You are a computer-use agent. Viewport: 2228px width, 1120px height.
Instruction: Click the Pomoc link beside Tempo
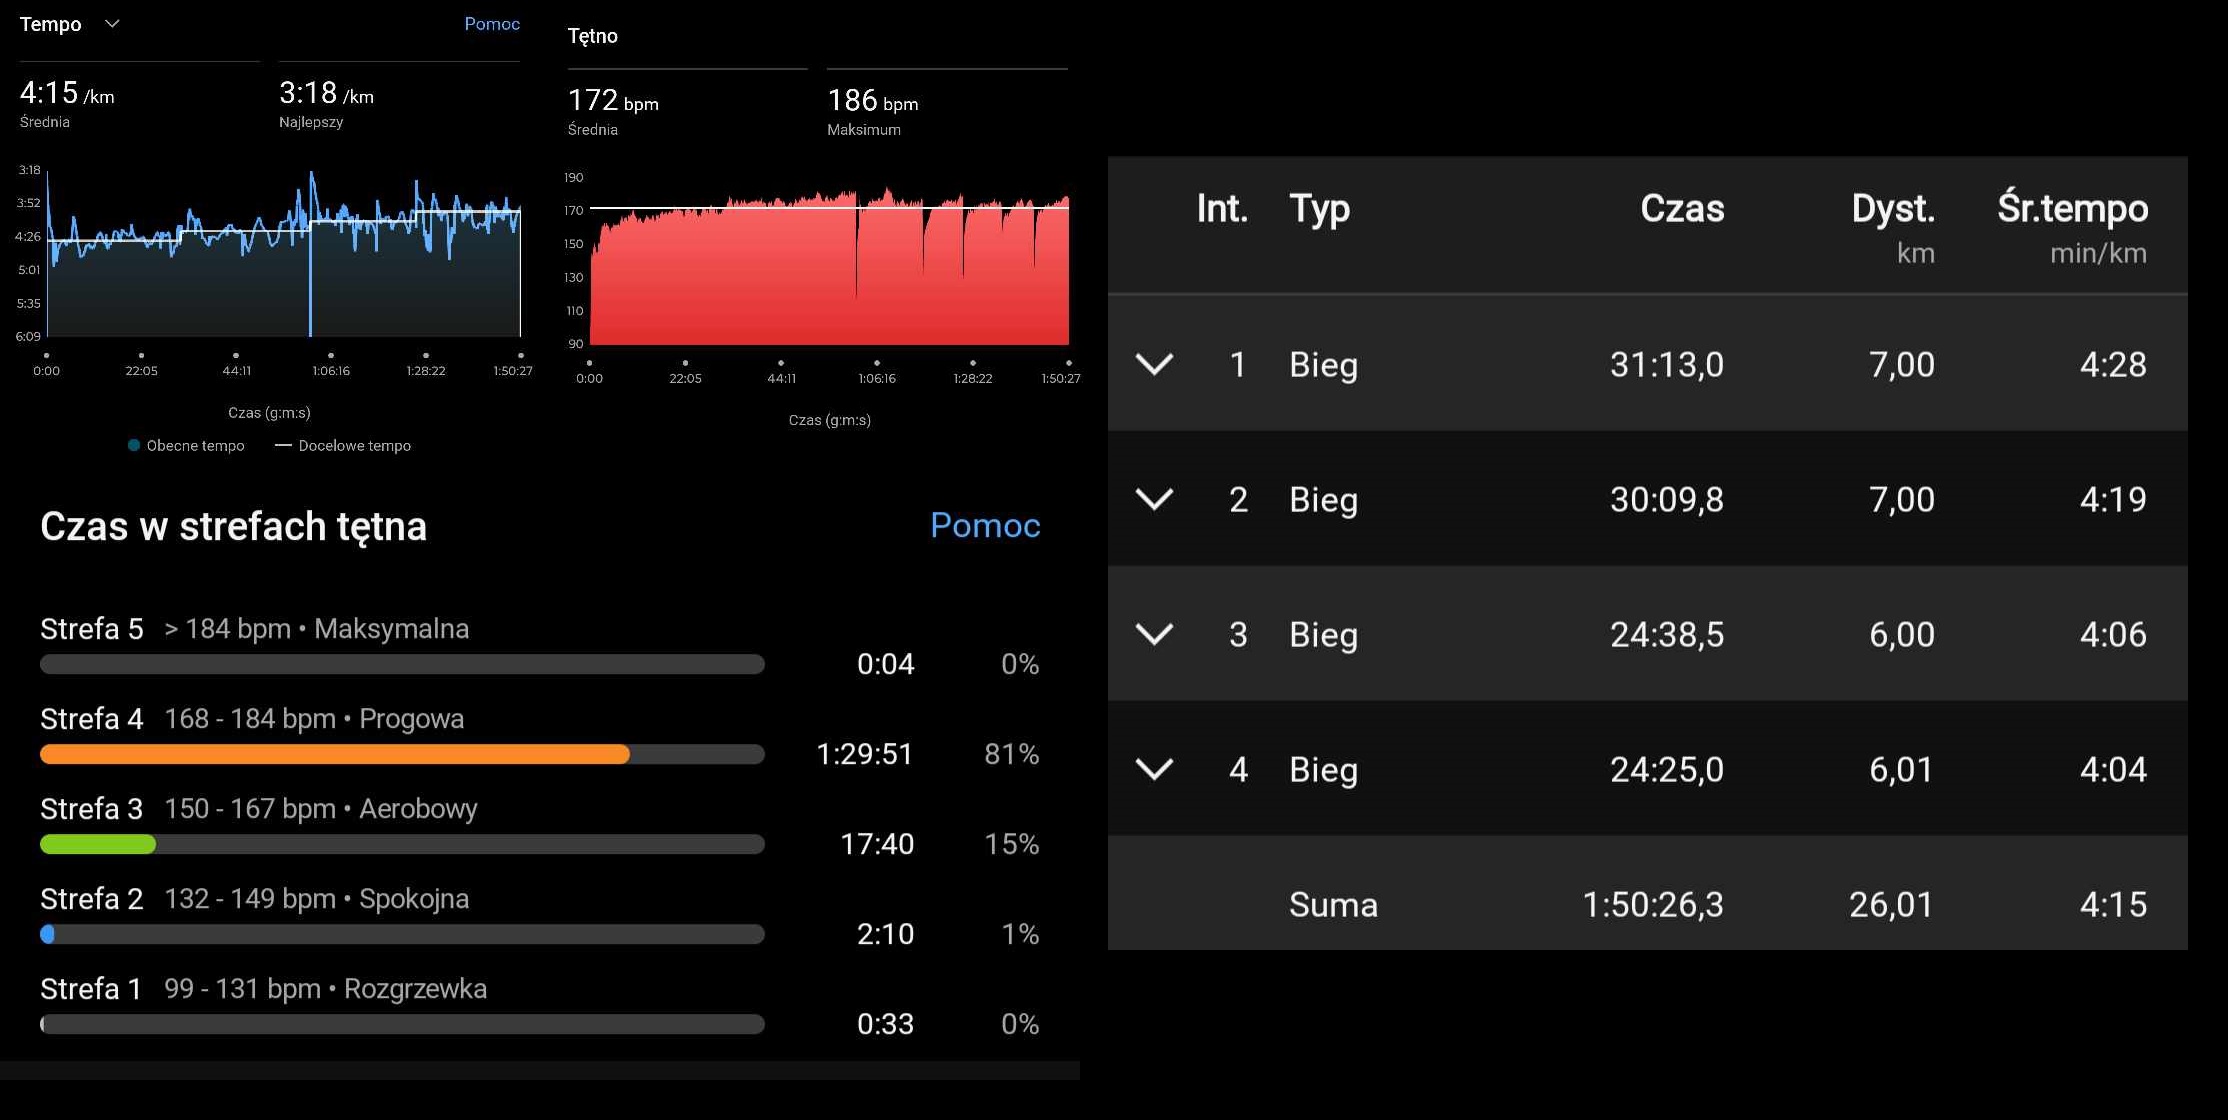(x=491, y=24)
